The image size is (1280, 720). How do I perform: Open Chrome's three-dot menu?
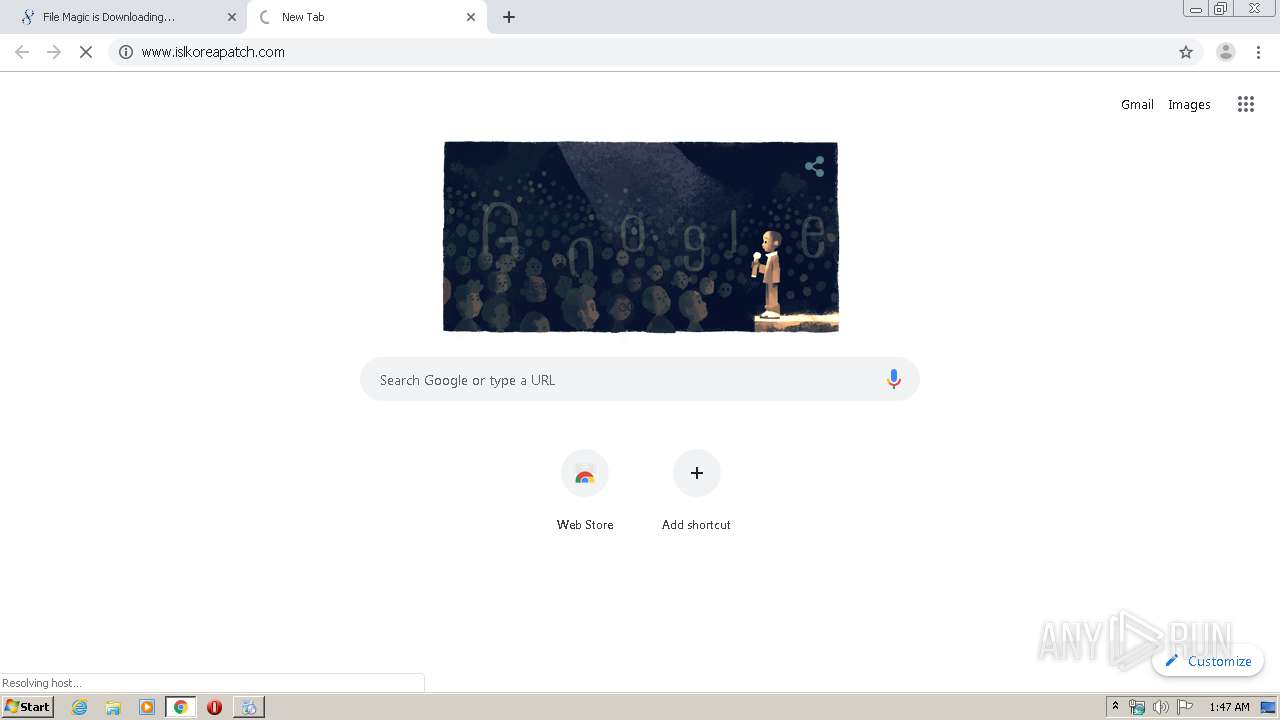click(1258, 52)
